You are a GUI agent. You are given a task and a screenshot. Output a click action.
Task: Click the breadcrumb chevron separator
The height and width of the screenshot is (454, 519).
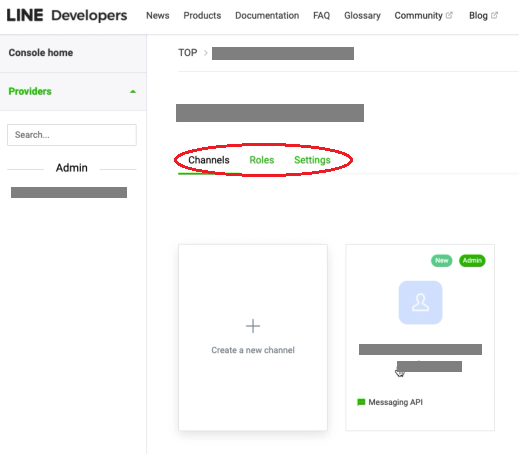coord(205,53)
